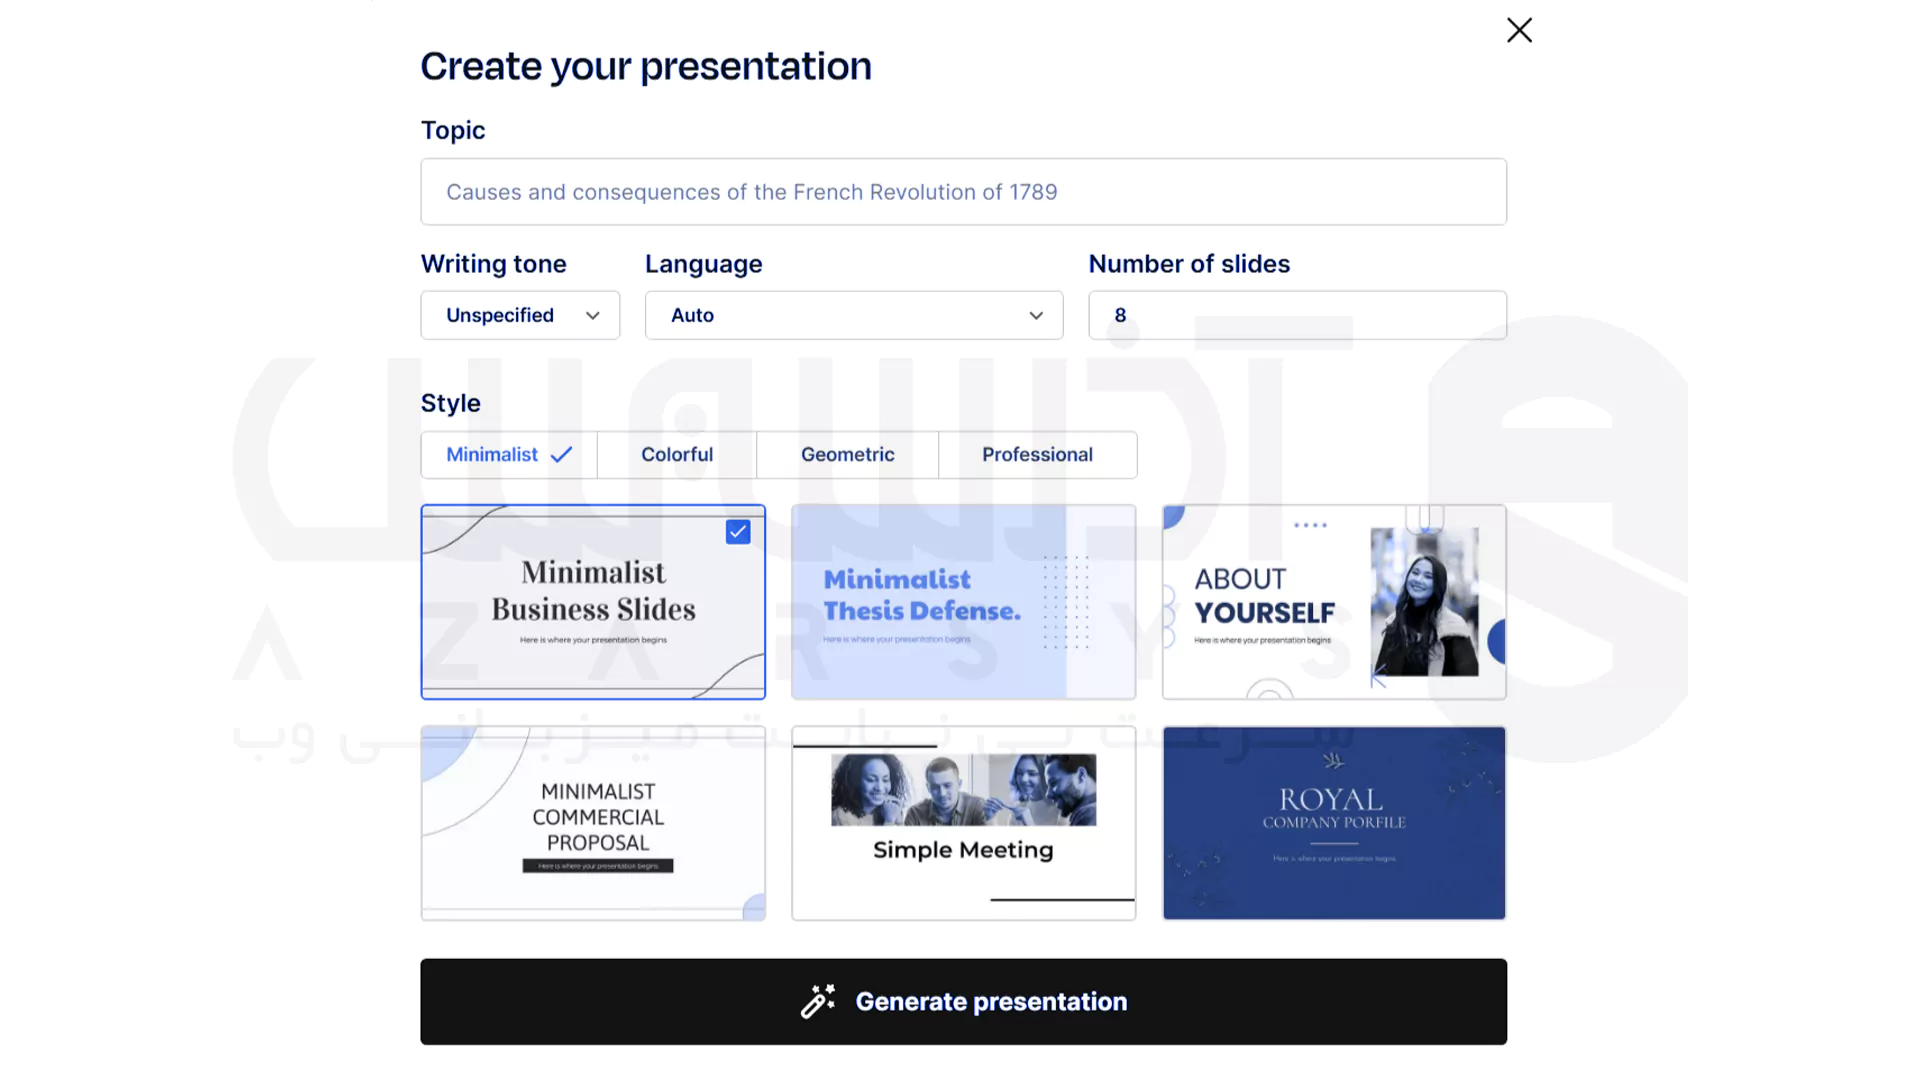
Task: Change the number of slides field
Action: point(1296,315)
